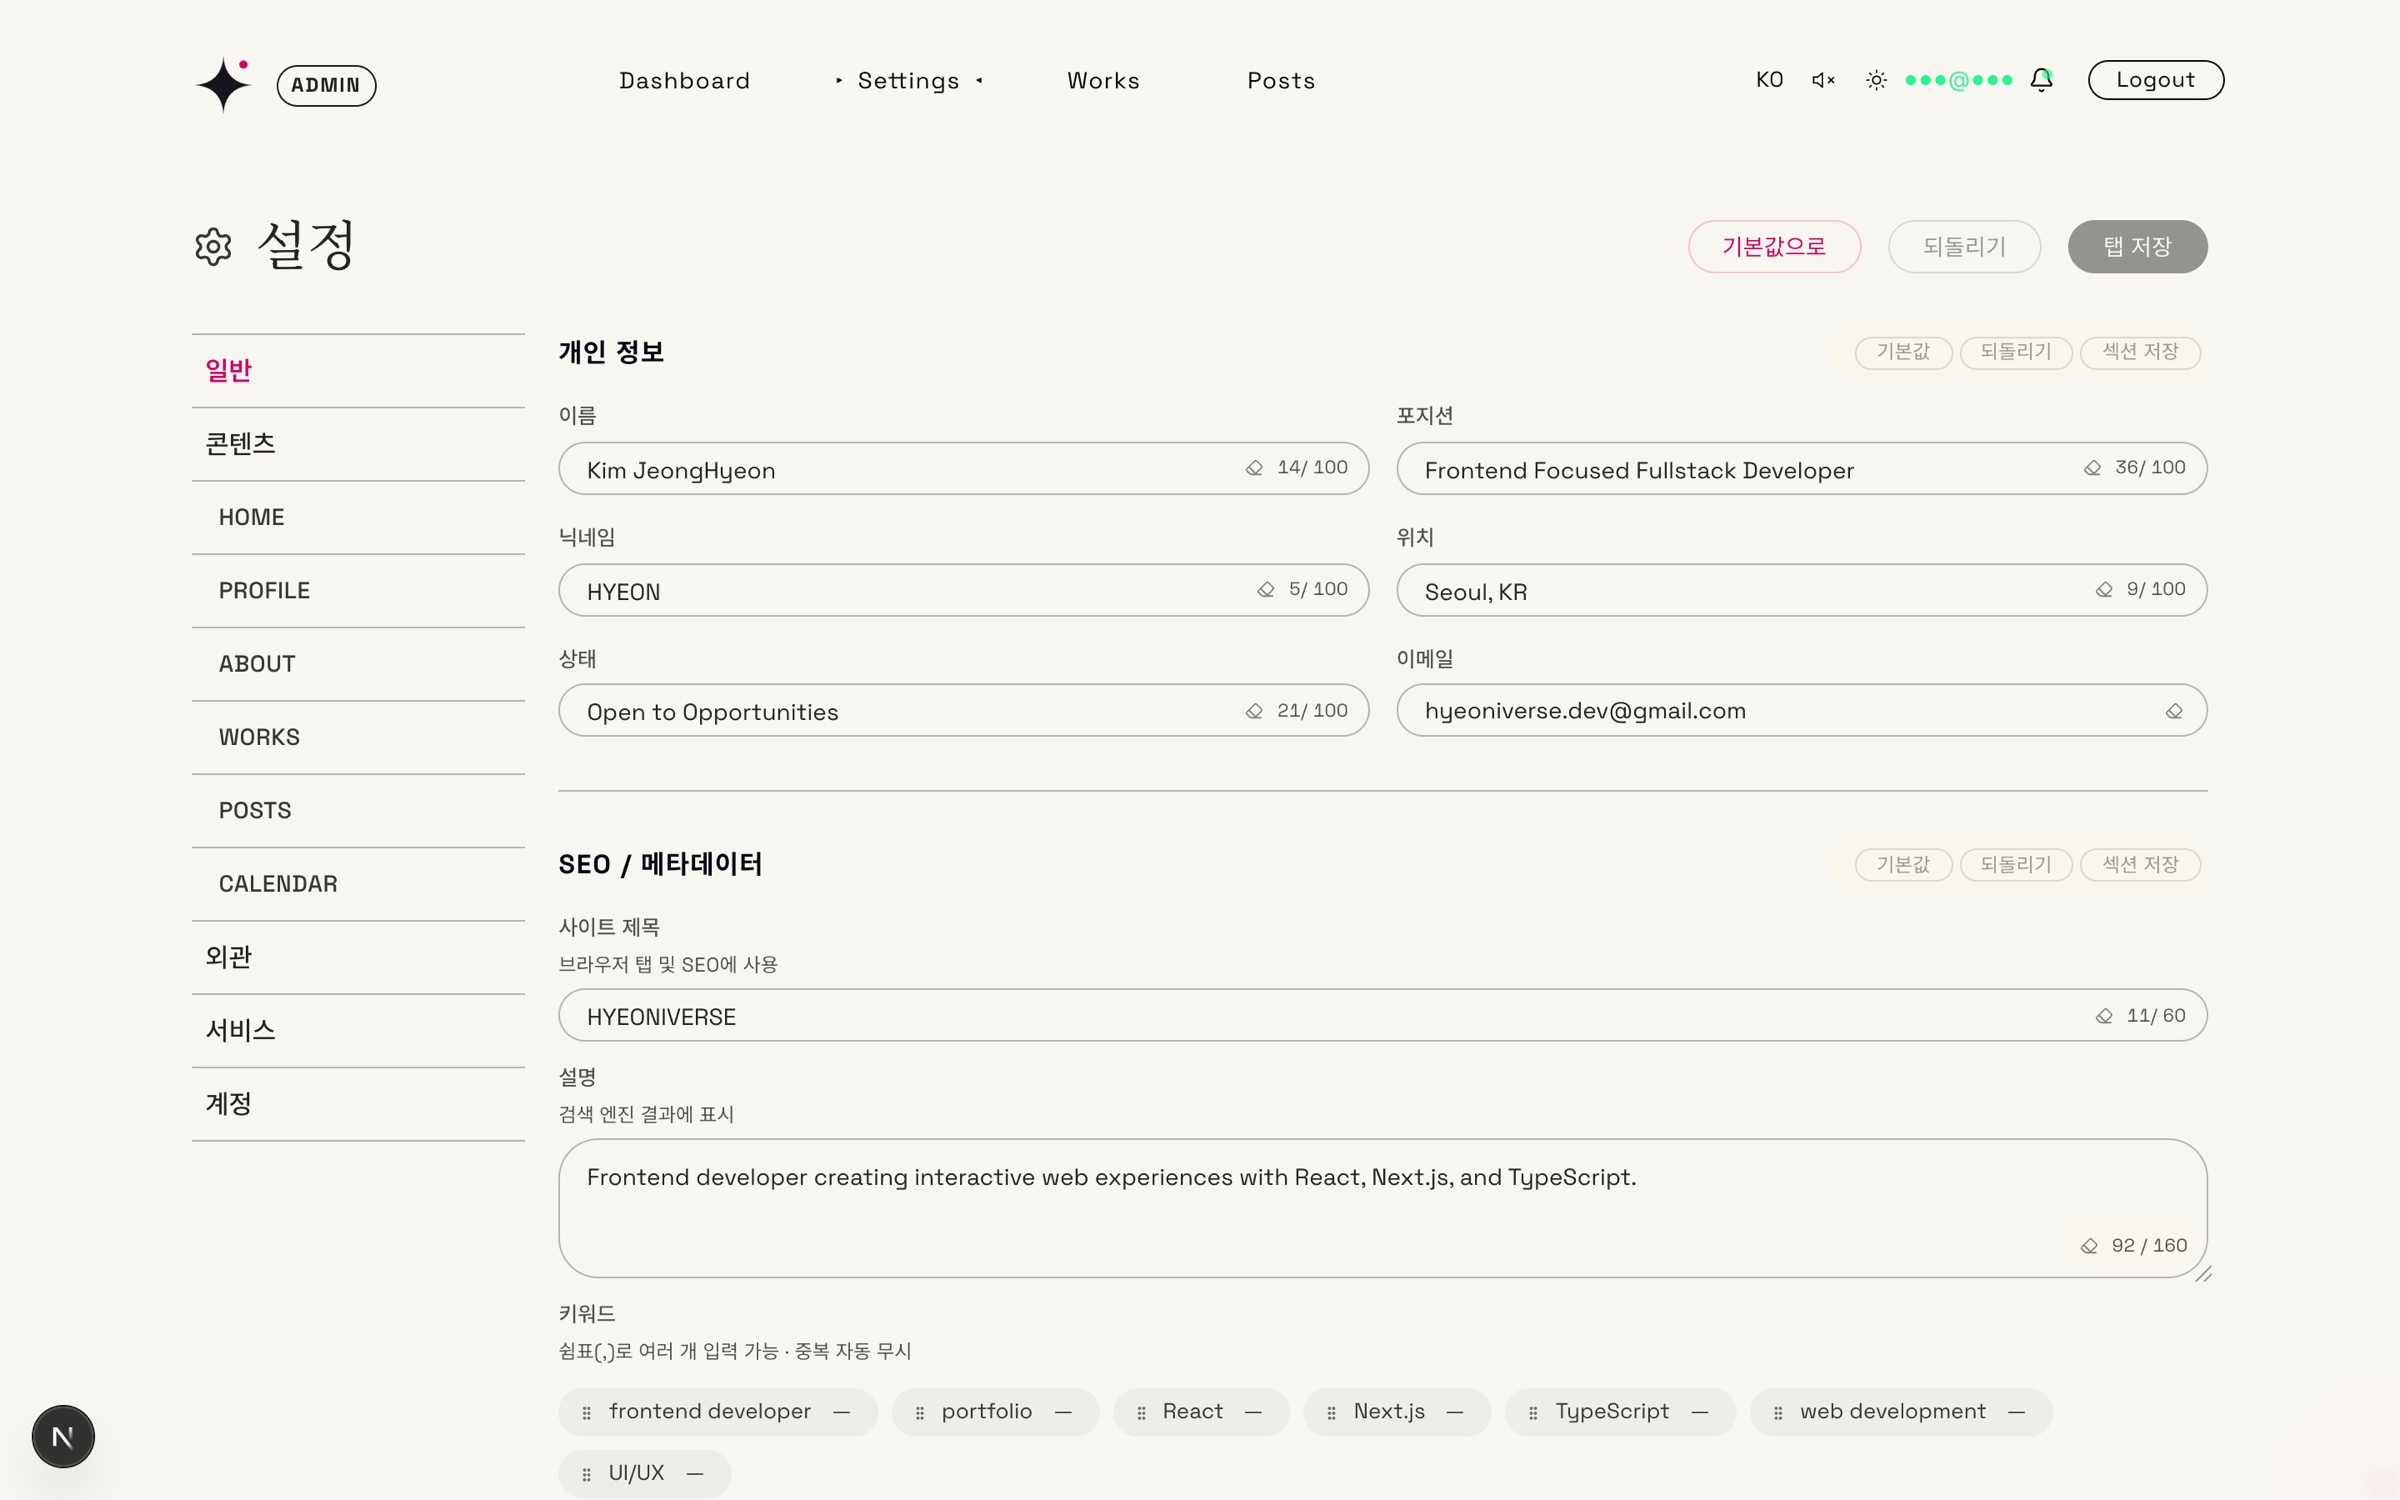Click the 기본값으로 reset button
Viewport: 2400px width, 1500px height.
[x=1774, y=246]
